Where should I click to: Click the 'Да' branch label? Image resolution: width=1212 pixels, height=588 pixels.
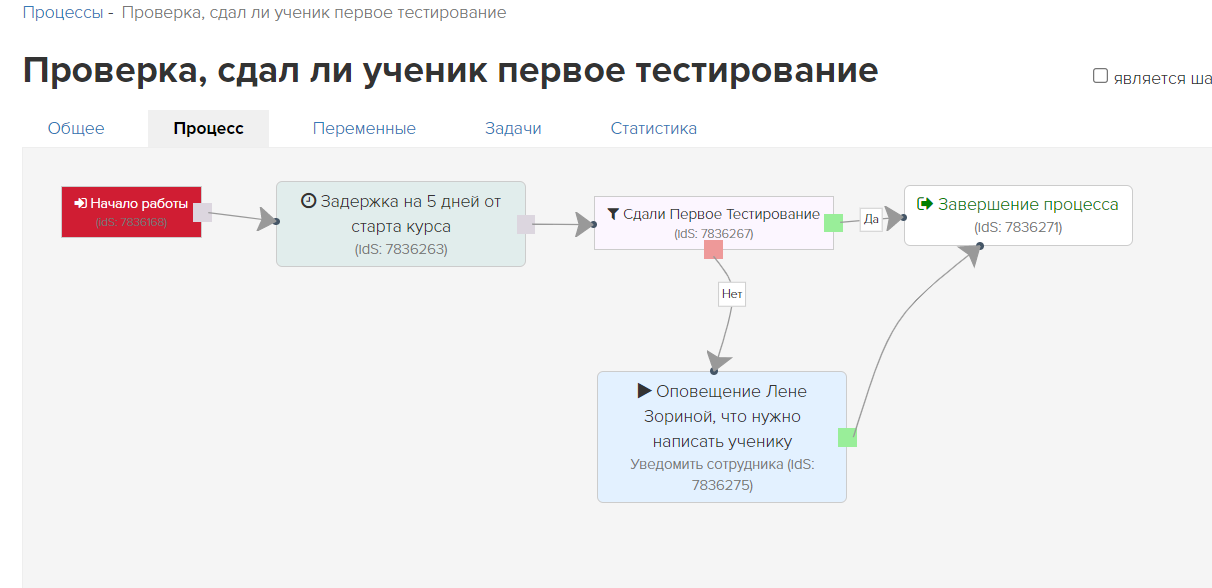(x=871, y=219)
